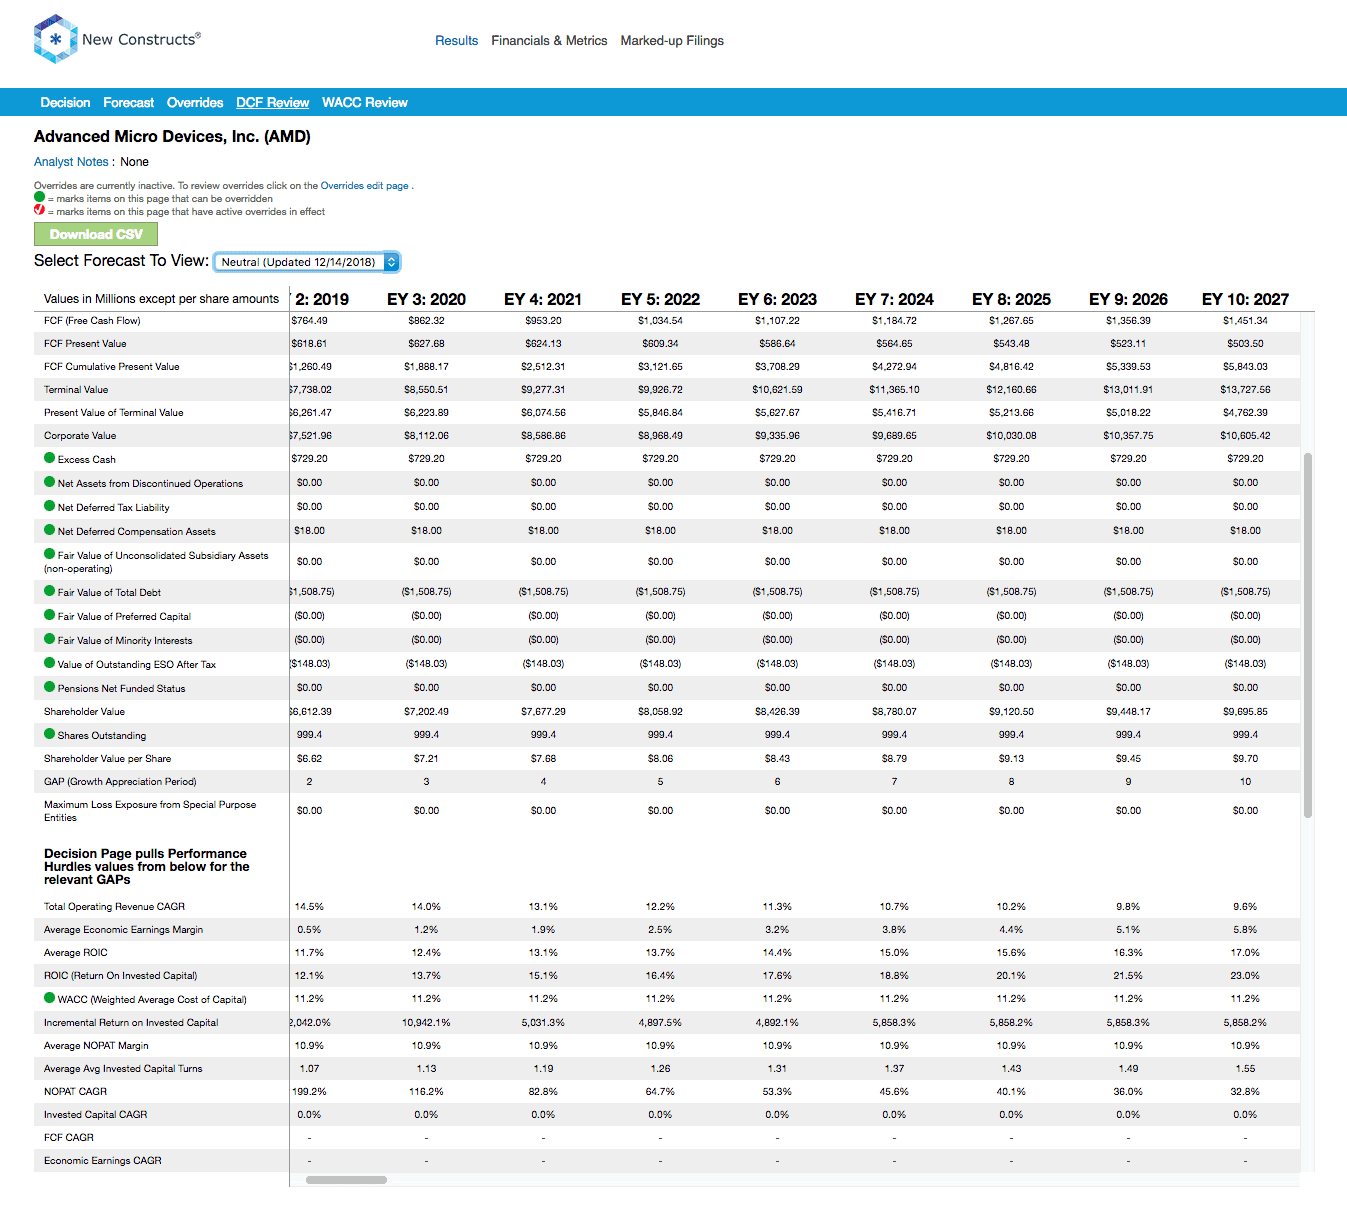Click the Average ROIC row label
This screenshot has width=1347, height=1207.
pyautogui.click(x=75, y=953)
